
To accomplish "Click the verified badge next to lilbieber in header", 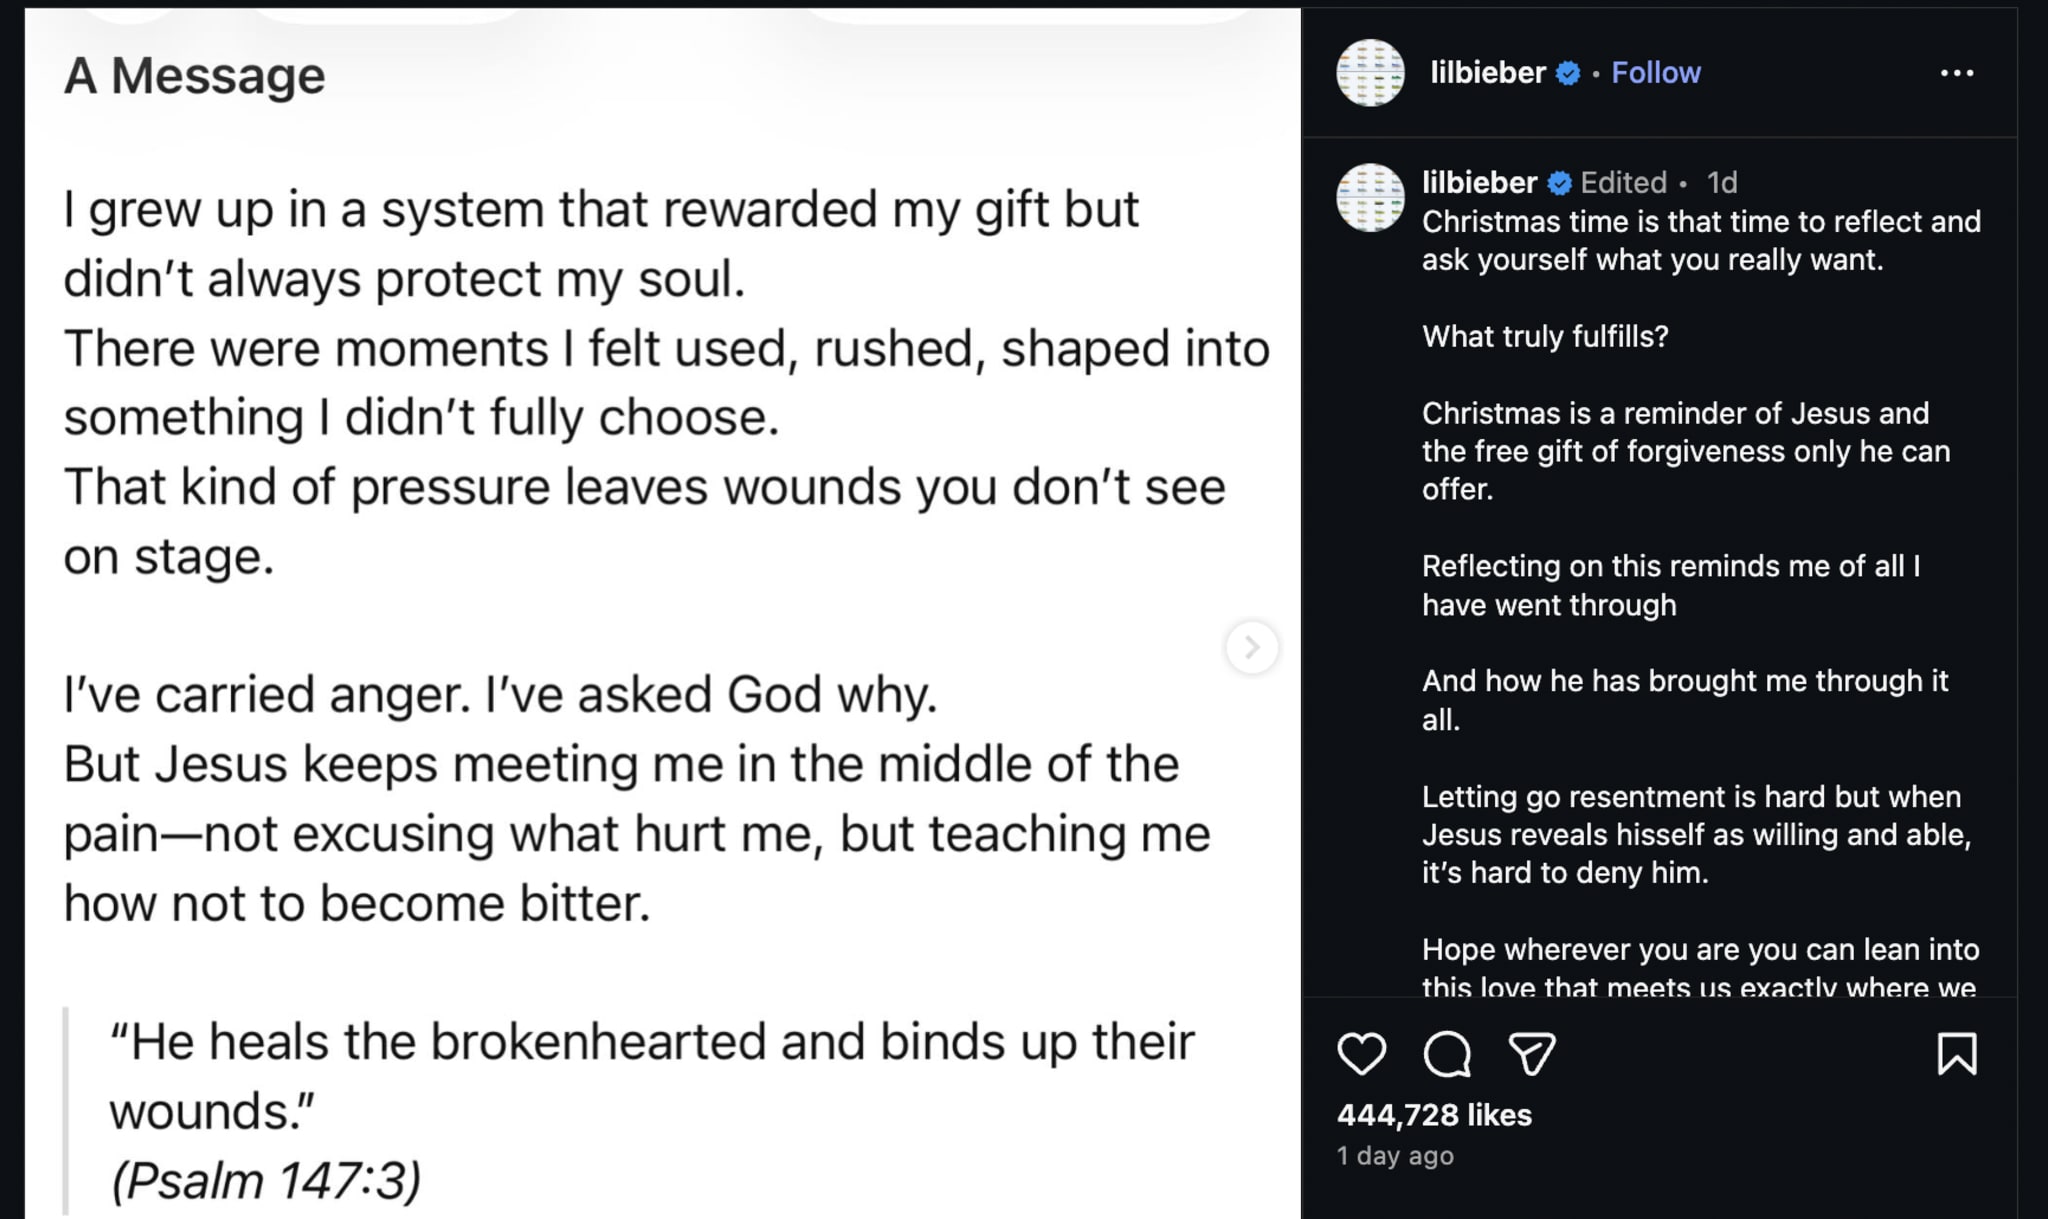I will 1567,72.
